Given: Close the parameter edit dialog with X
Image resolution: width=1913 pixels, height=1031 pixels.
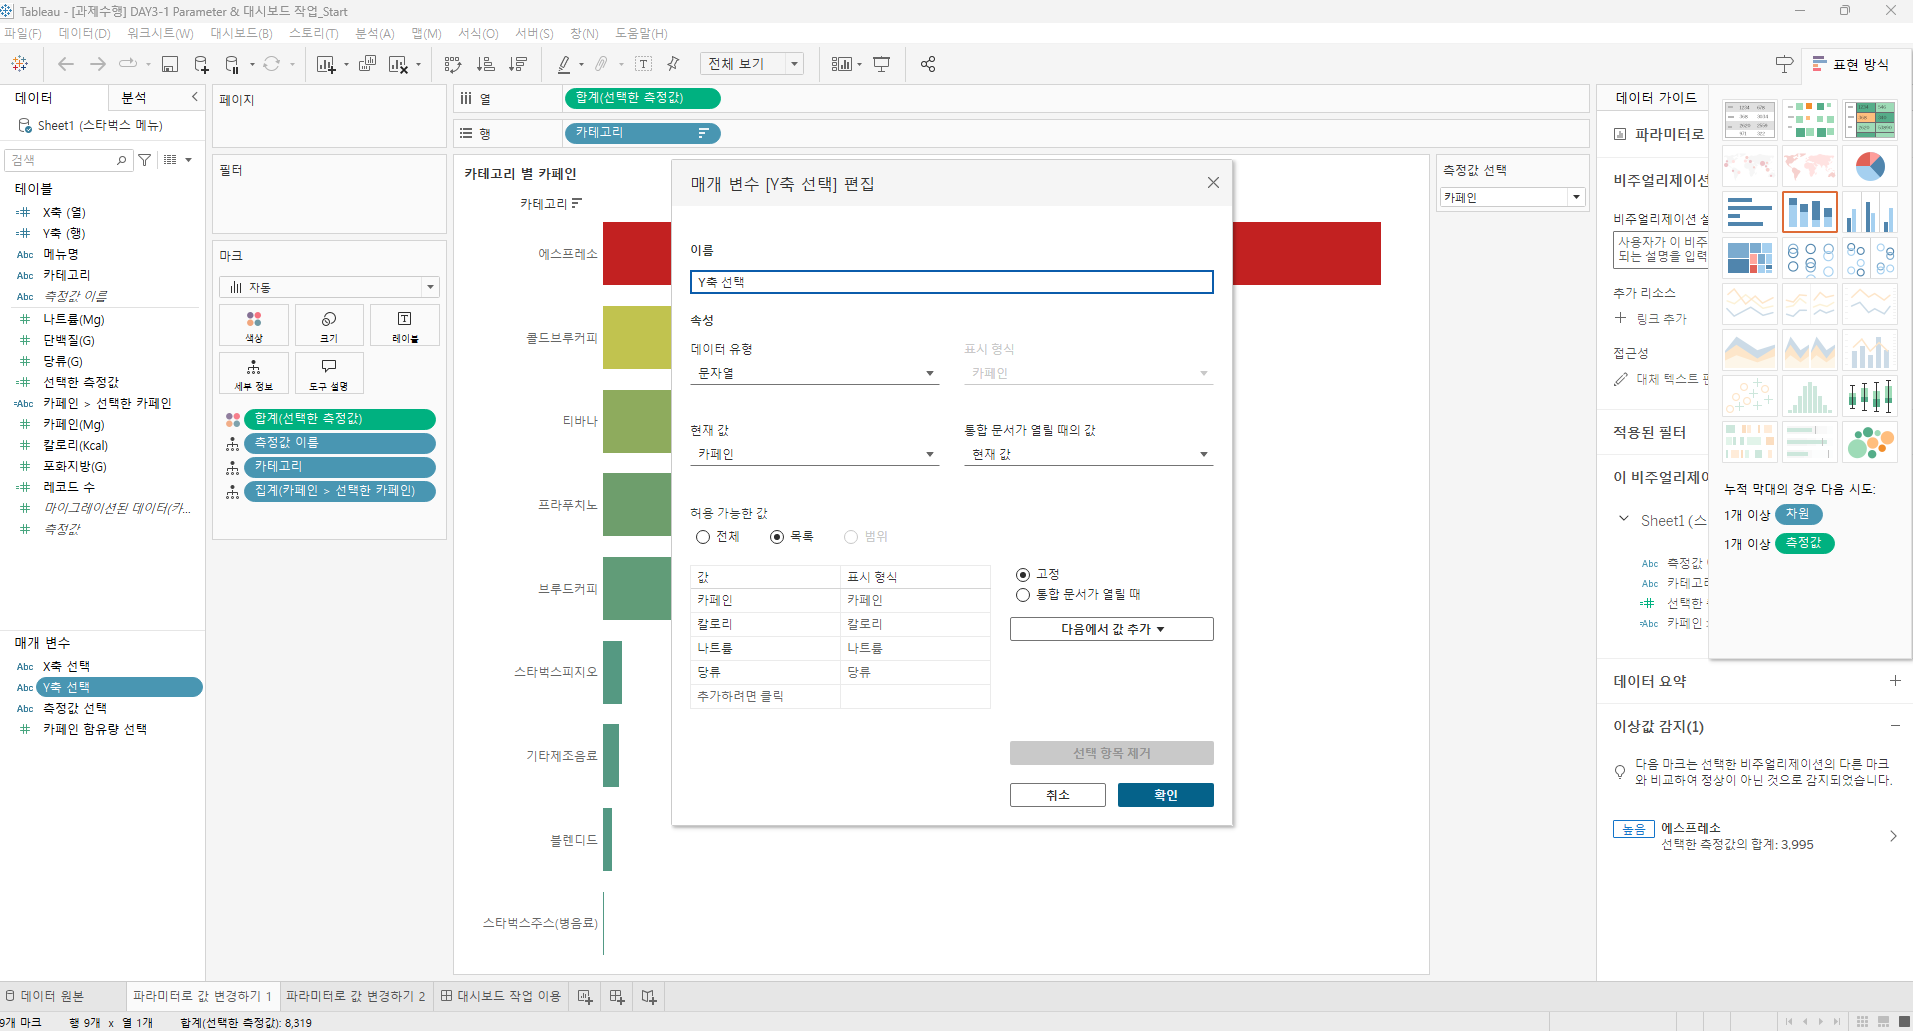Looking at the screenshot, I should point(1213,183).
